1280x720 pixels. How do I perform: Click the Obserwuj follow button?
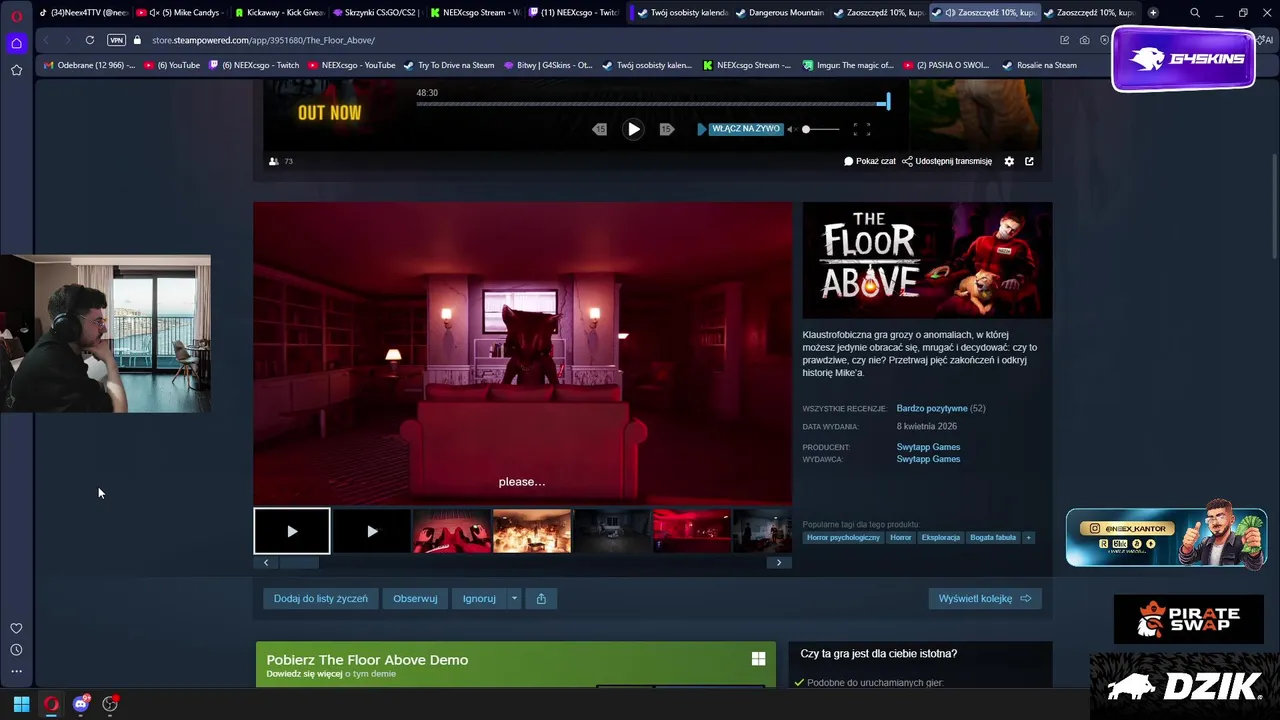(x=415, y=598)
